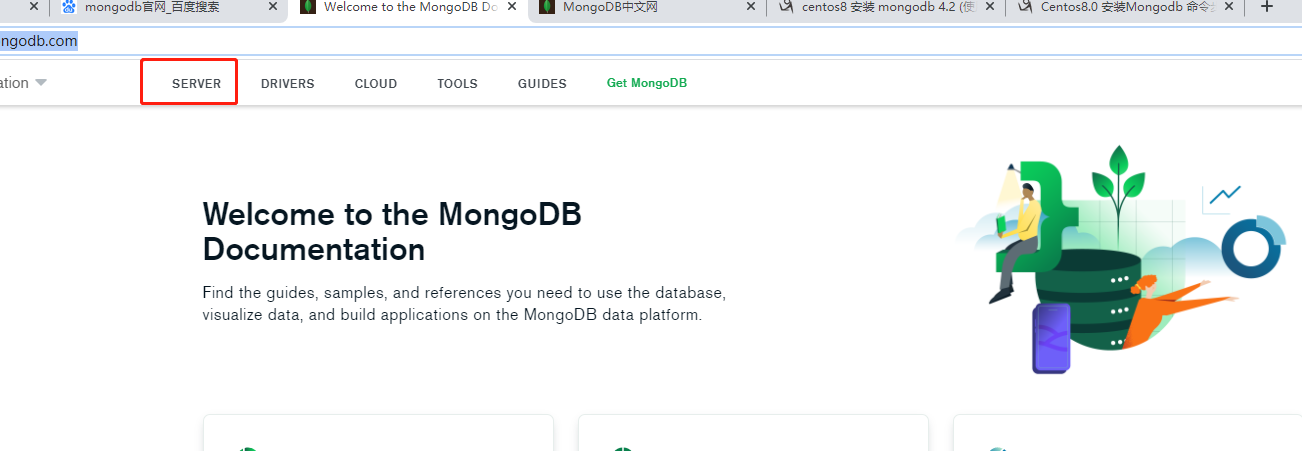Viewport: 1302px width, 451px height.
Task: Switch to the Centos8.0 安装Mongodb tab
Action: [1126, 7]
